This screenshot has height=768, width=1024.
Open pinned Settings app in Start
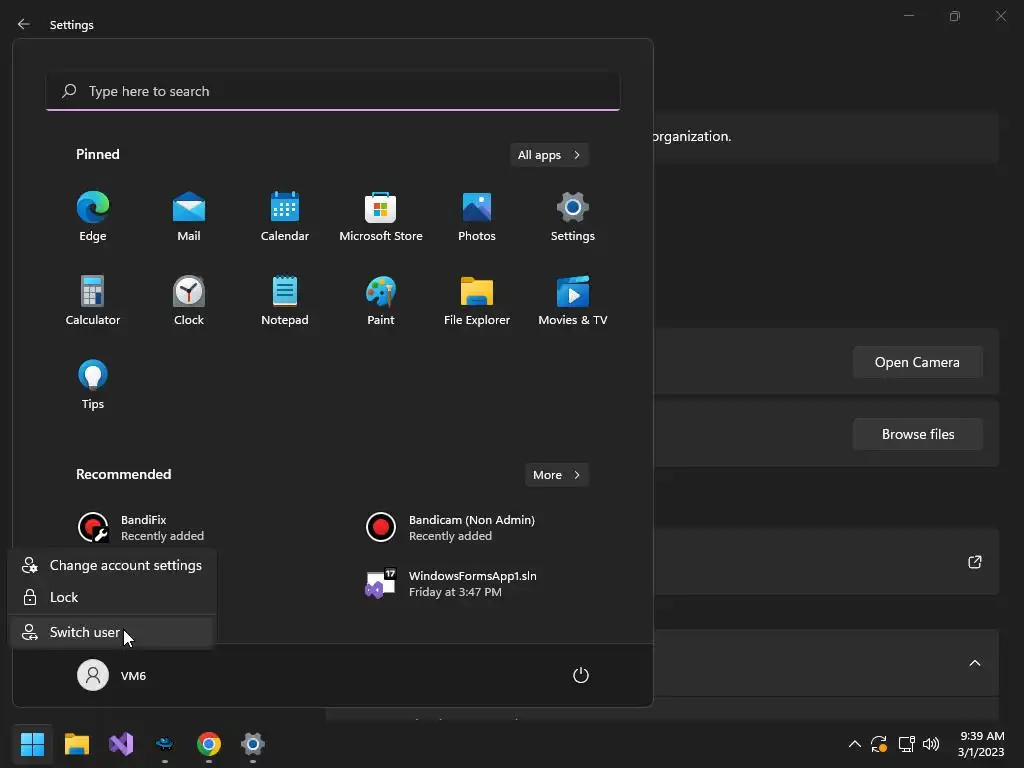(x=573, y=217)
